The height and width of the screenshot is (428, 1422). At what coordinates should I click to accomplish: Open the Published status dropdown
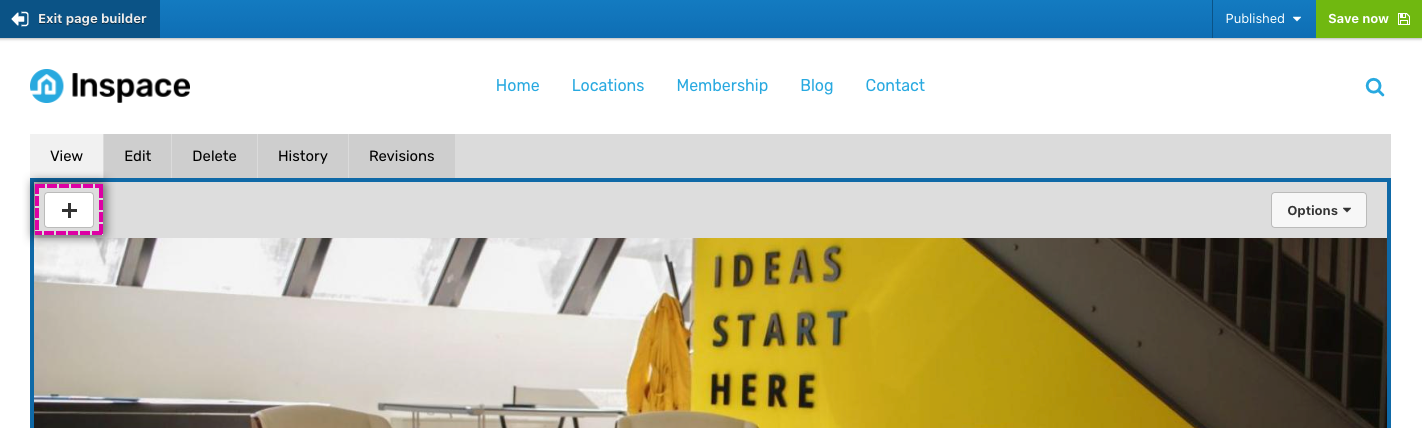tap(1263, 19)
